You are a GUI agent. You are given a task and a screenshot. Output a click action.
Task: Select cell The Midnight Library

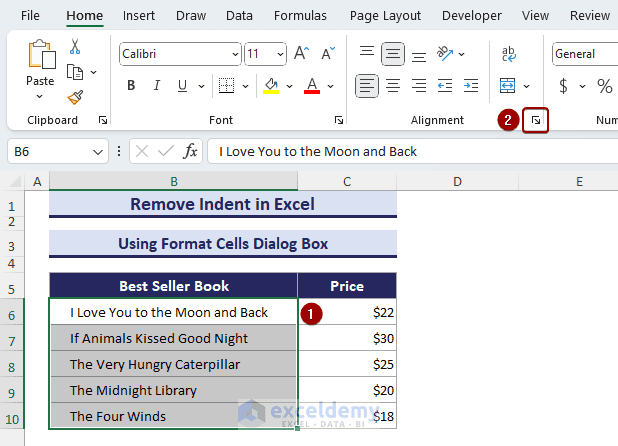pyautogui.click(x=173, y=390)
